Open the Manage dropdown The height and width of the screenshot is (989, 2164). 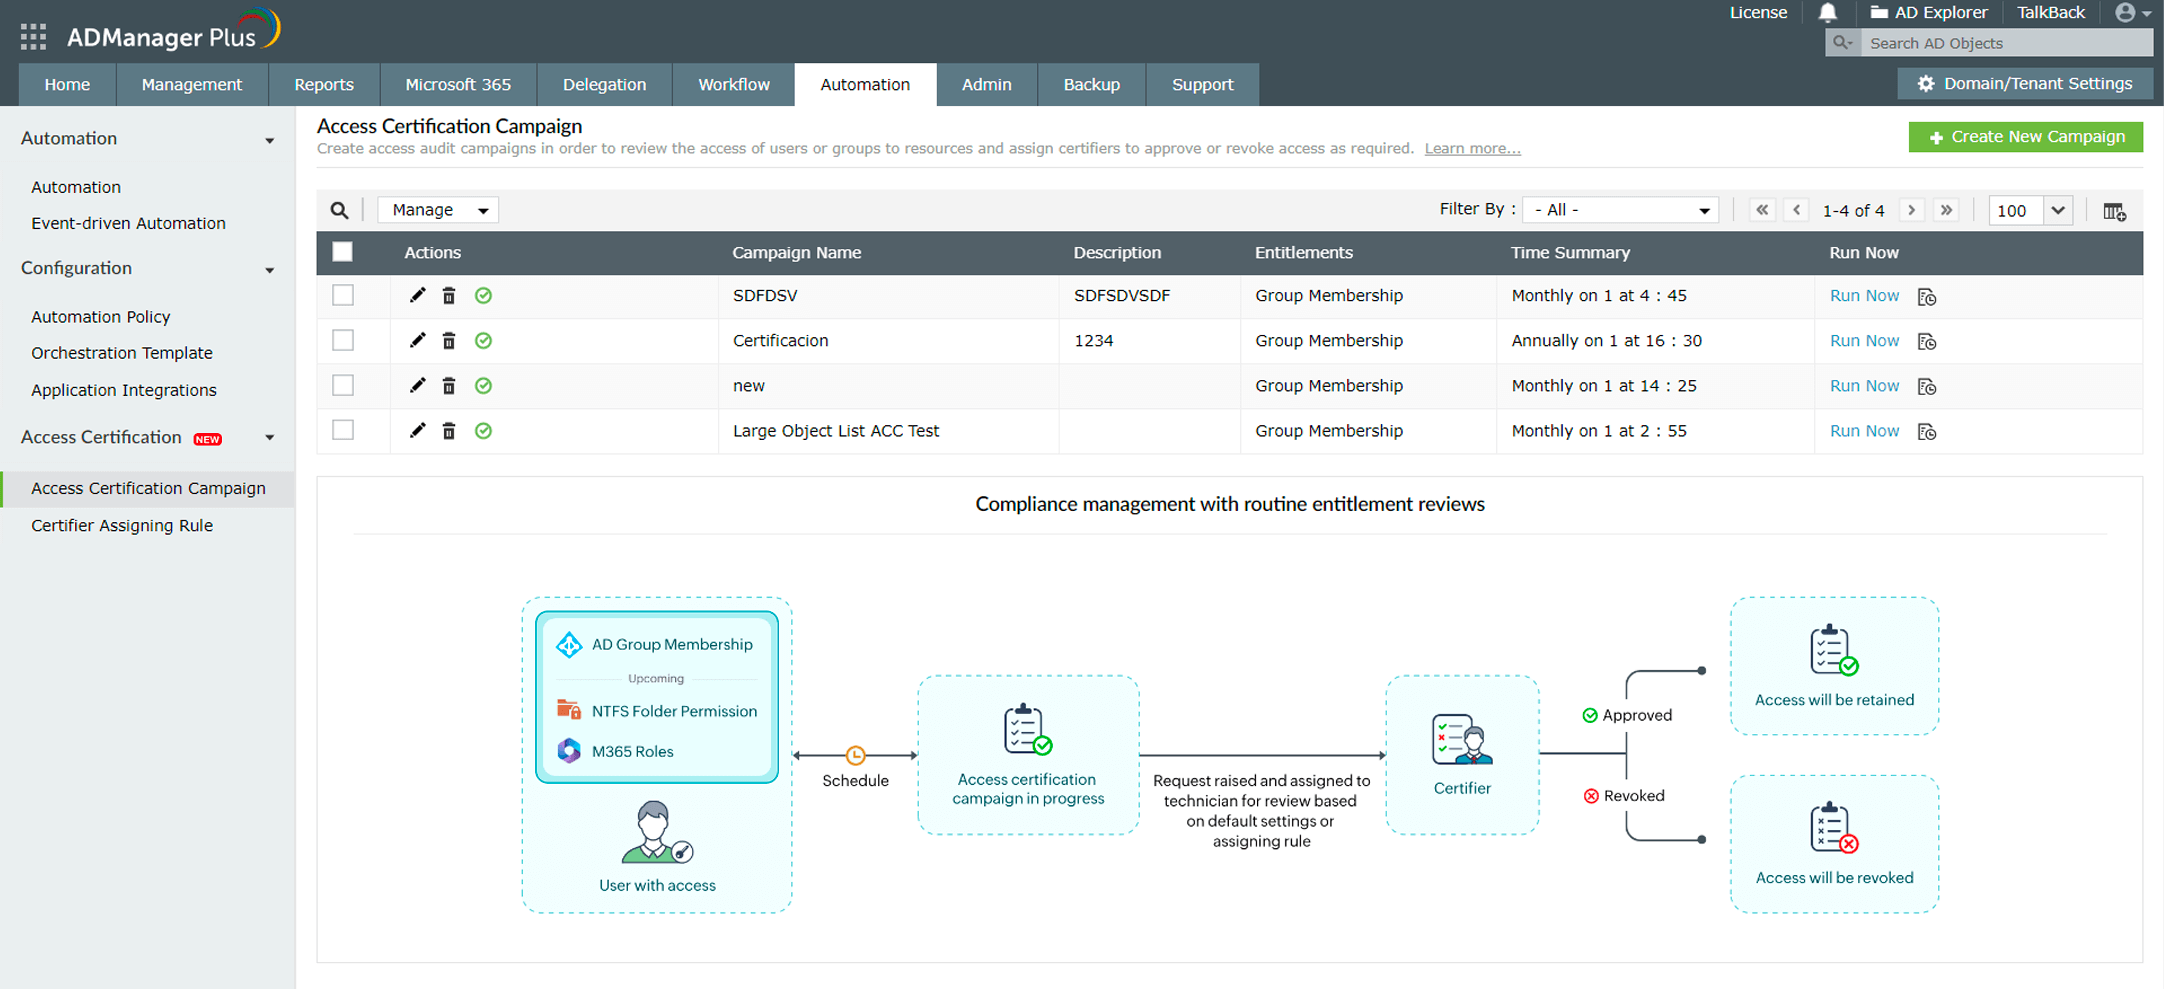pyautogui.click(x=438, y=210)
